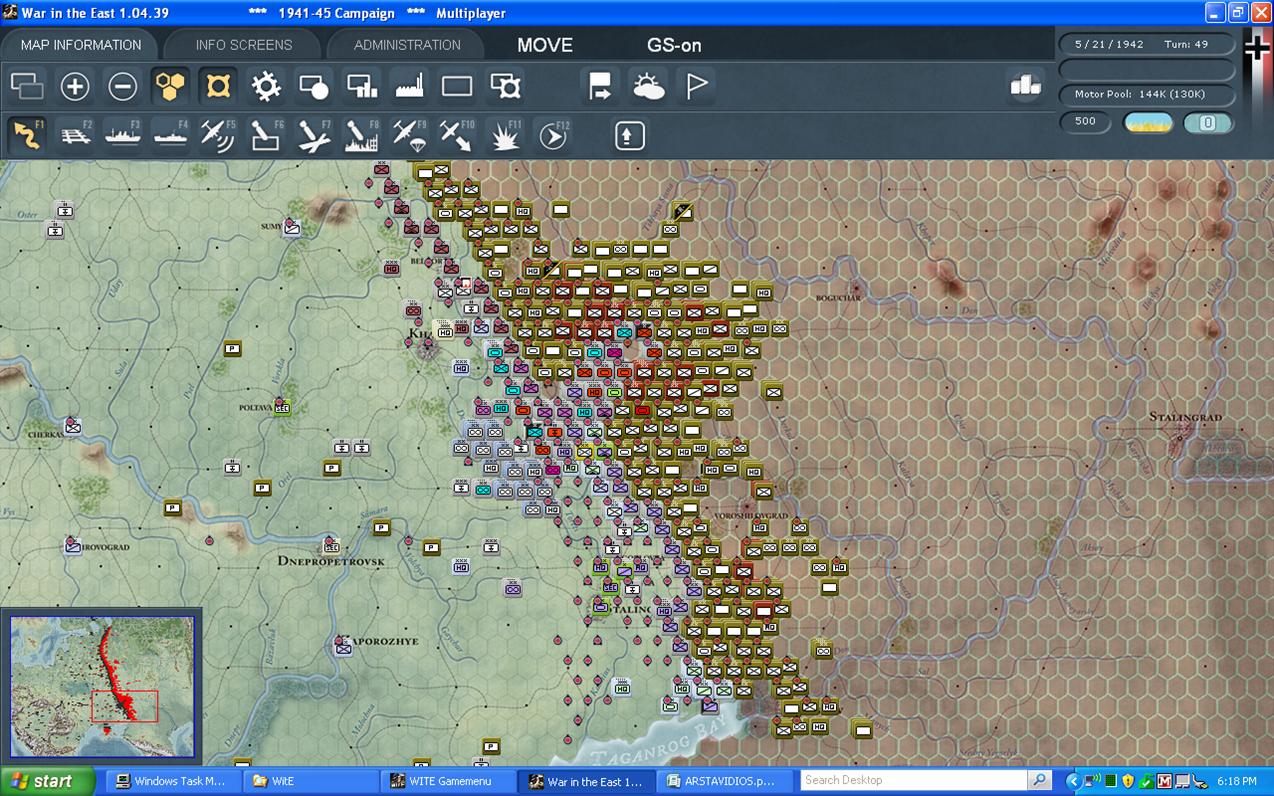Toggle the yellow fort level icon
The width and height of the screenshot is (1274, 796).
(x=218, y=87)
